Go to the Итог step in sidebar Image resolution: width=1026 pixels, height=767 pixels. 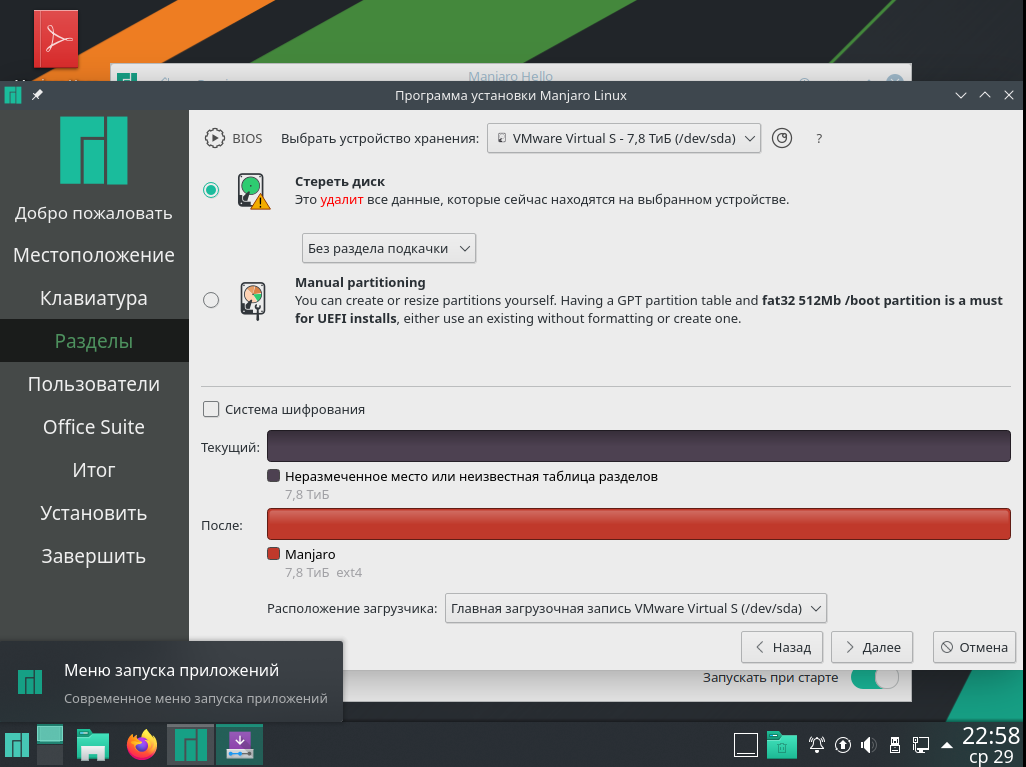pyautogui.click(x=94, y=470)
